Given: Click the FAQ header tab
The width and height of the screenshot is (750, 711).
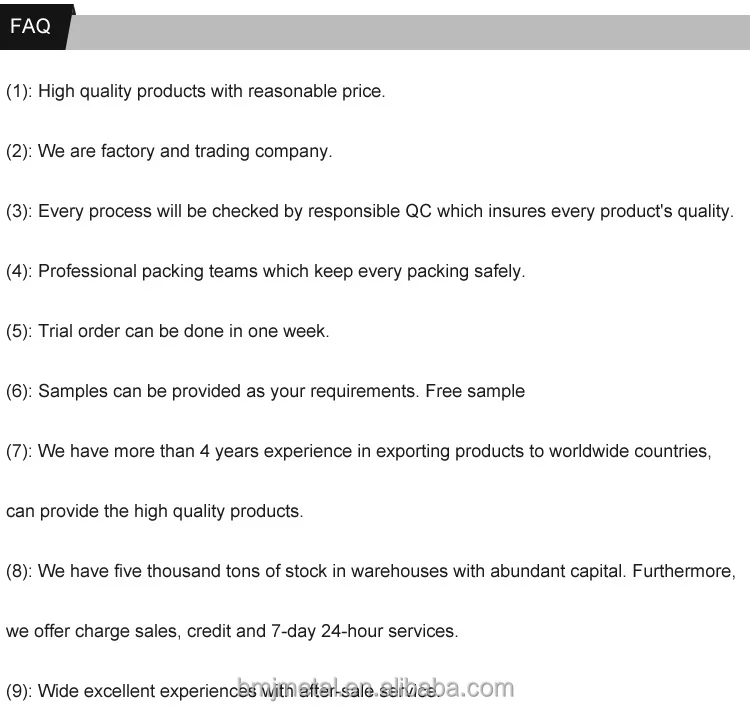Looking at the screenshot, I should coord(31,27).
